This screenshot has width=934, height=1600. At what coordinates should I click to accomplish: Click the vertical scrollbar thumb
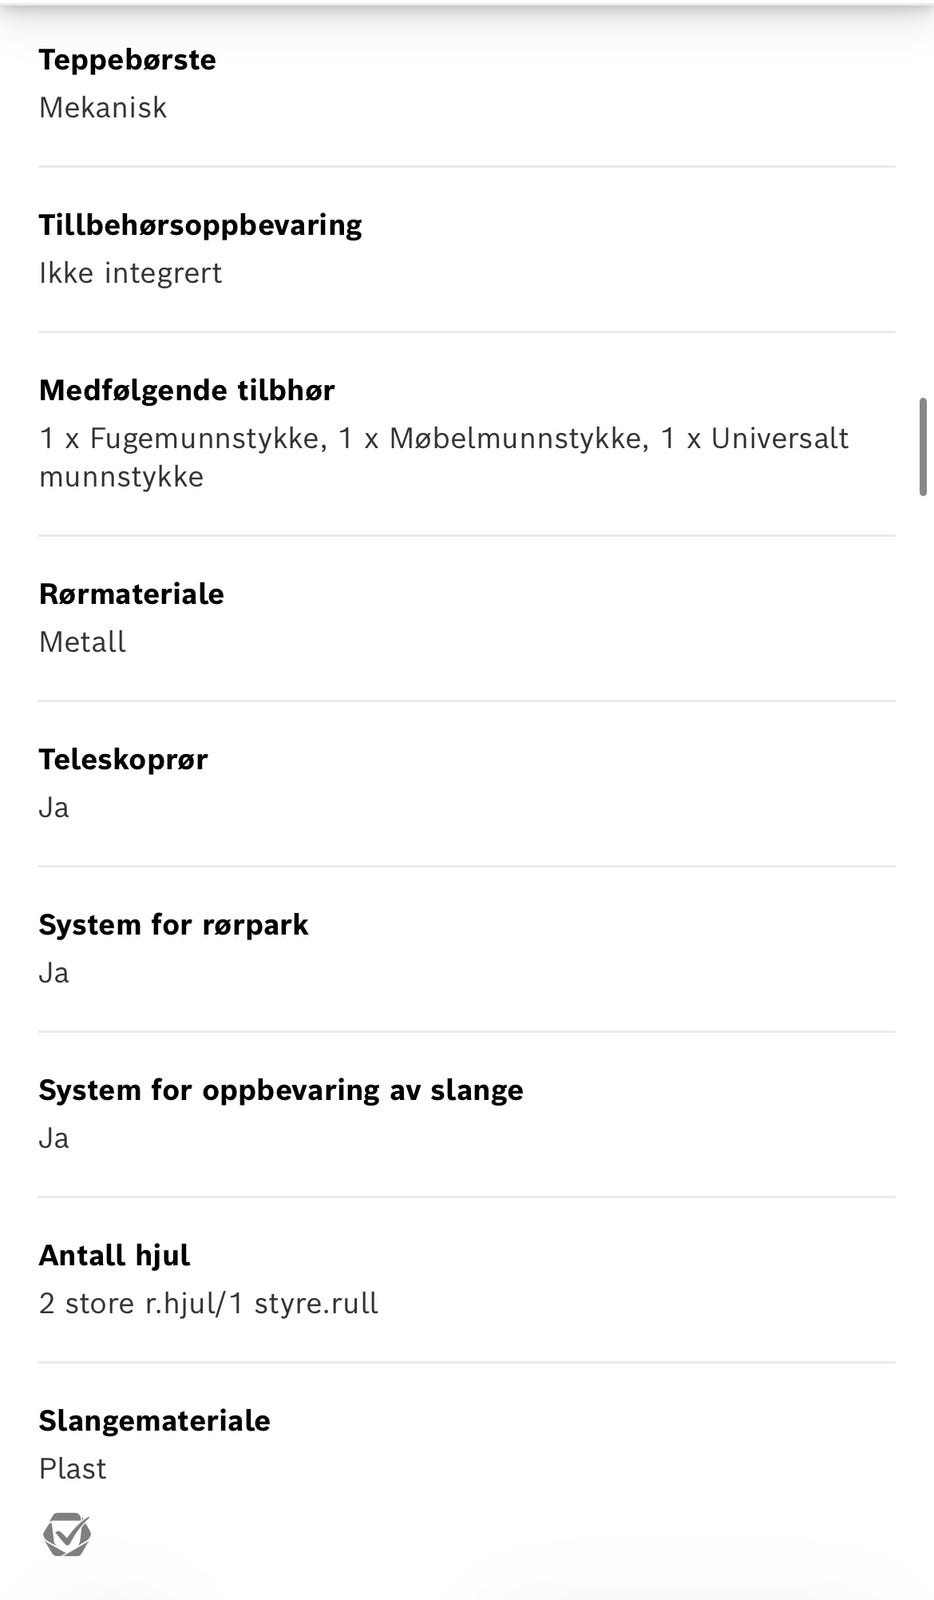click(923, 446)
